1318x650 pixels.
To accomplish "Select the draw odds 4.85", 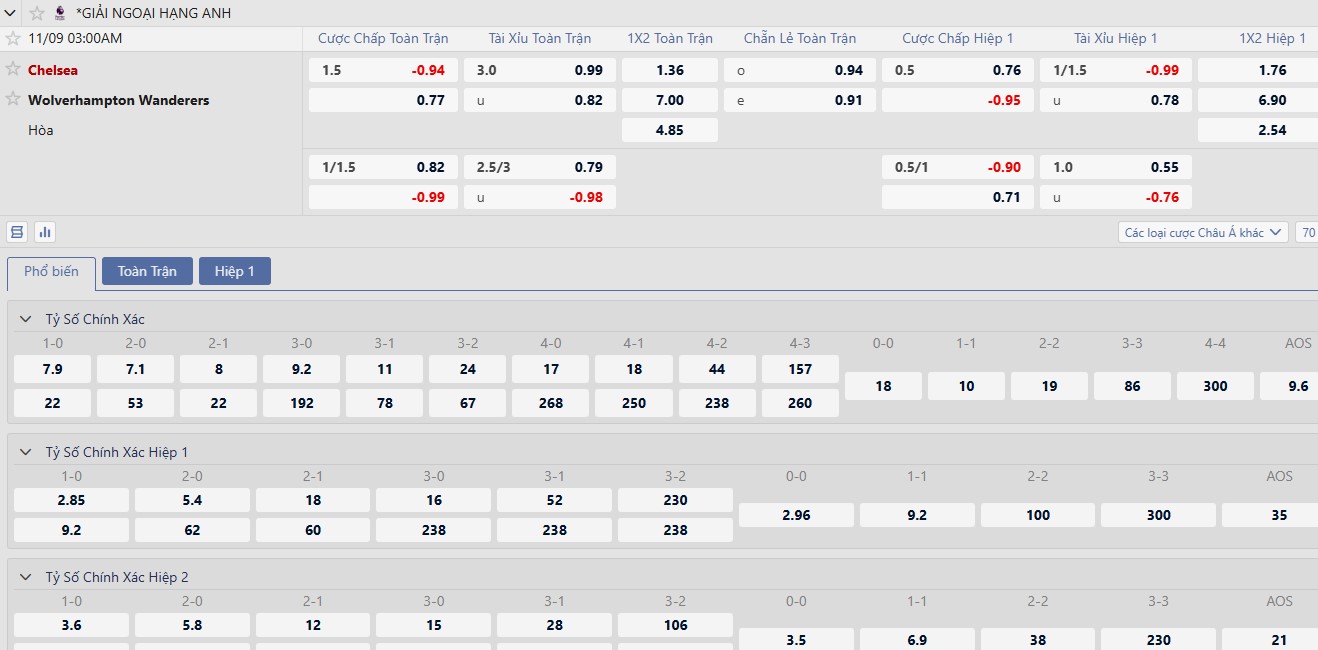I will point(669,130).
